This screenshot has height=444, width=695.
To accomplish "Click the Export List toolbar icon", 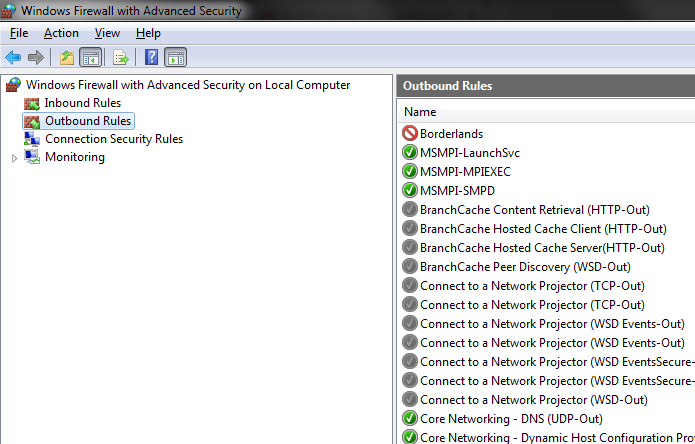I will pos(121,58).
